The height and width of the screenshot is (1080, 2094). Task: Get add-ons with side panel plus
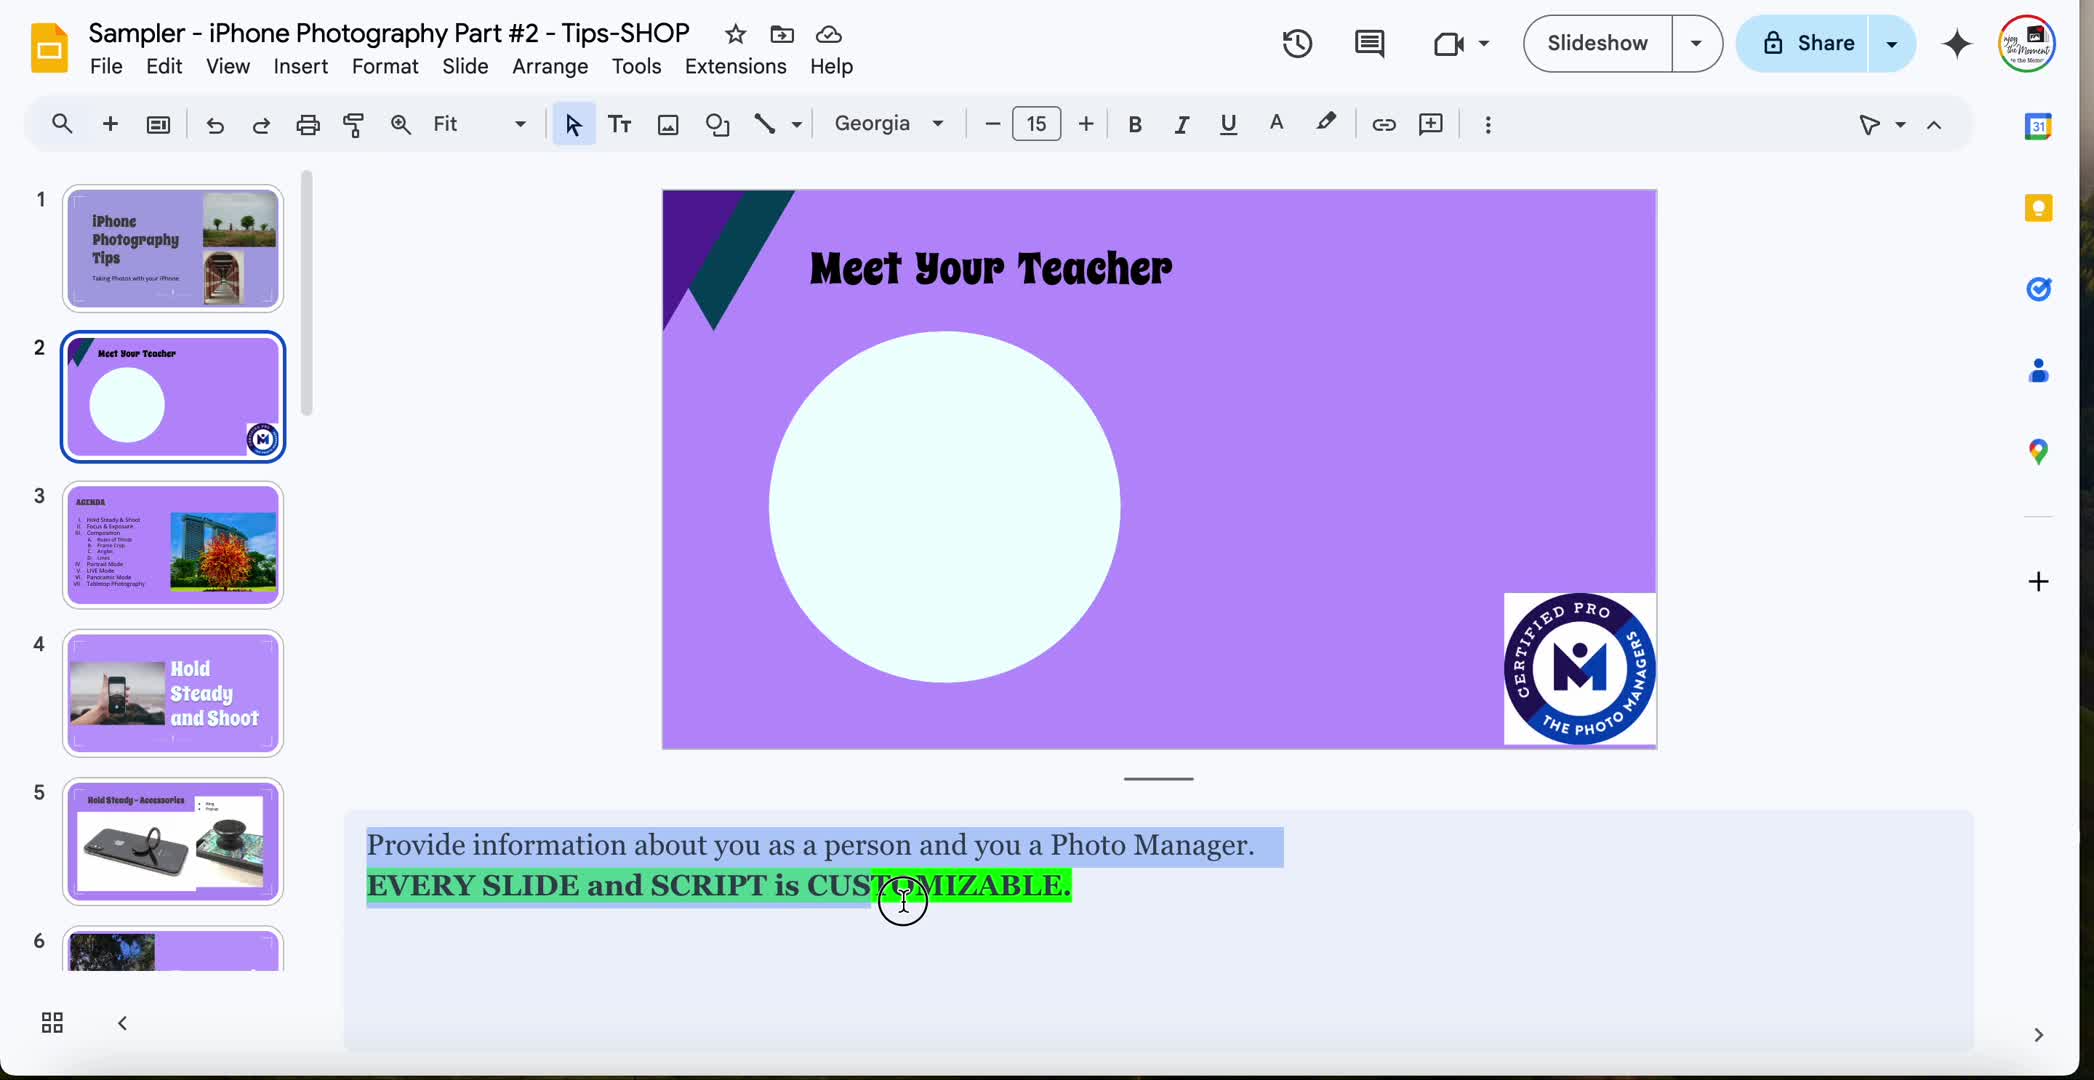pos(2038,581)
